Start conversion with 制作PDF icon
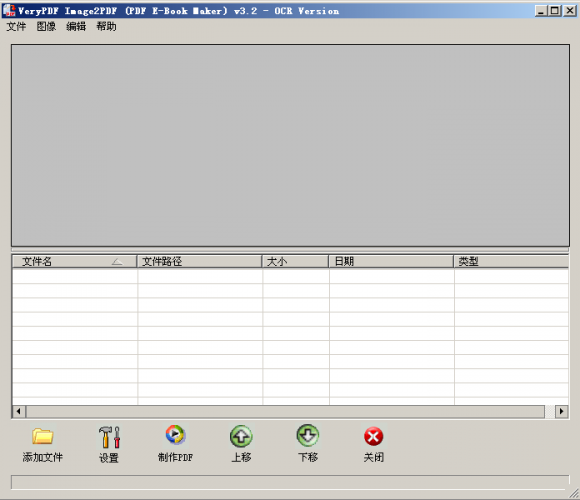The image size is (580, 500). [x=175, y=435]
